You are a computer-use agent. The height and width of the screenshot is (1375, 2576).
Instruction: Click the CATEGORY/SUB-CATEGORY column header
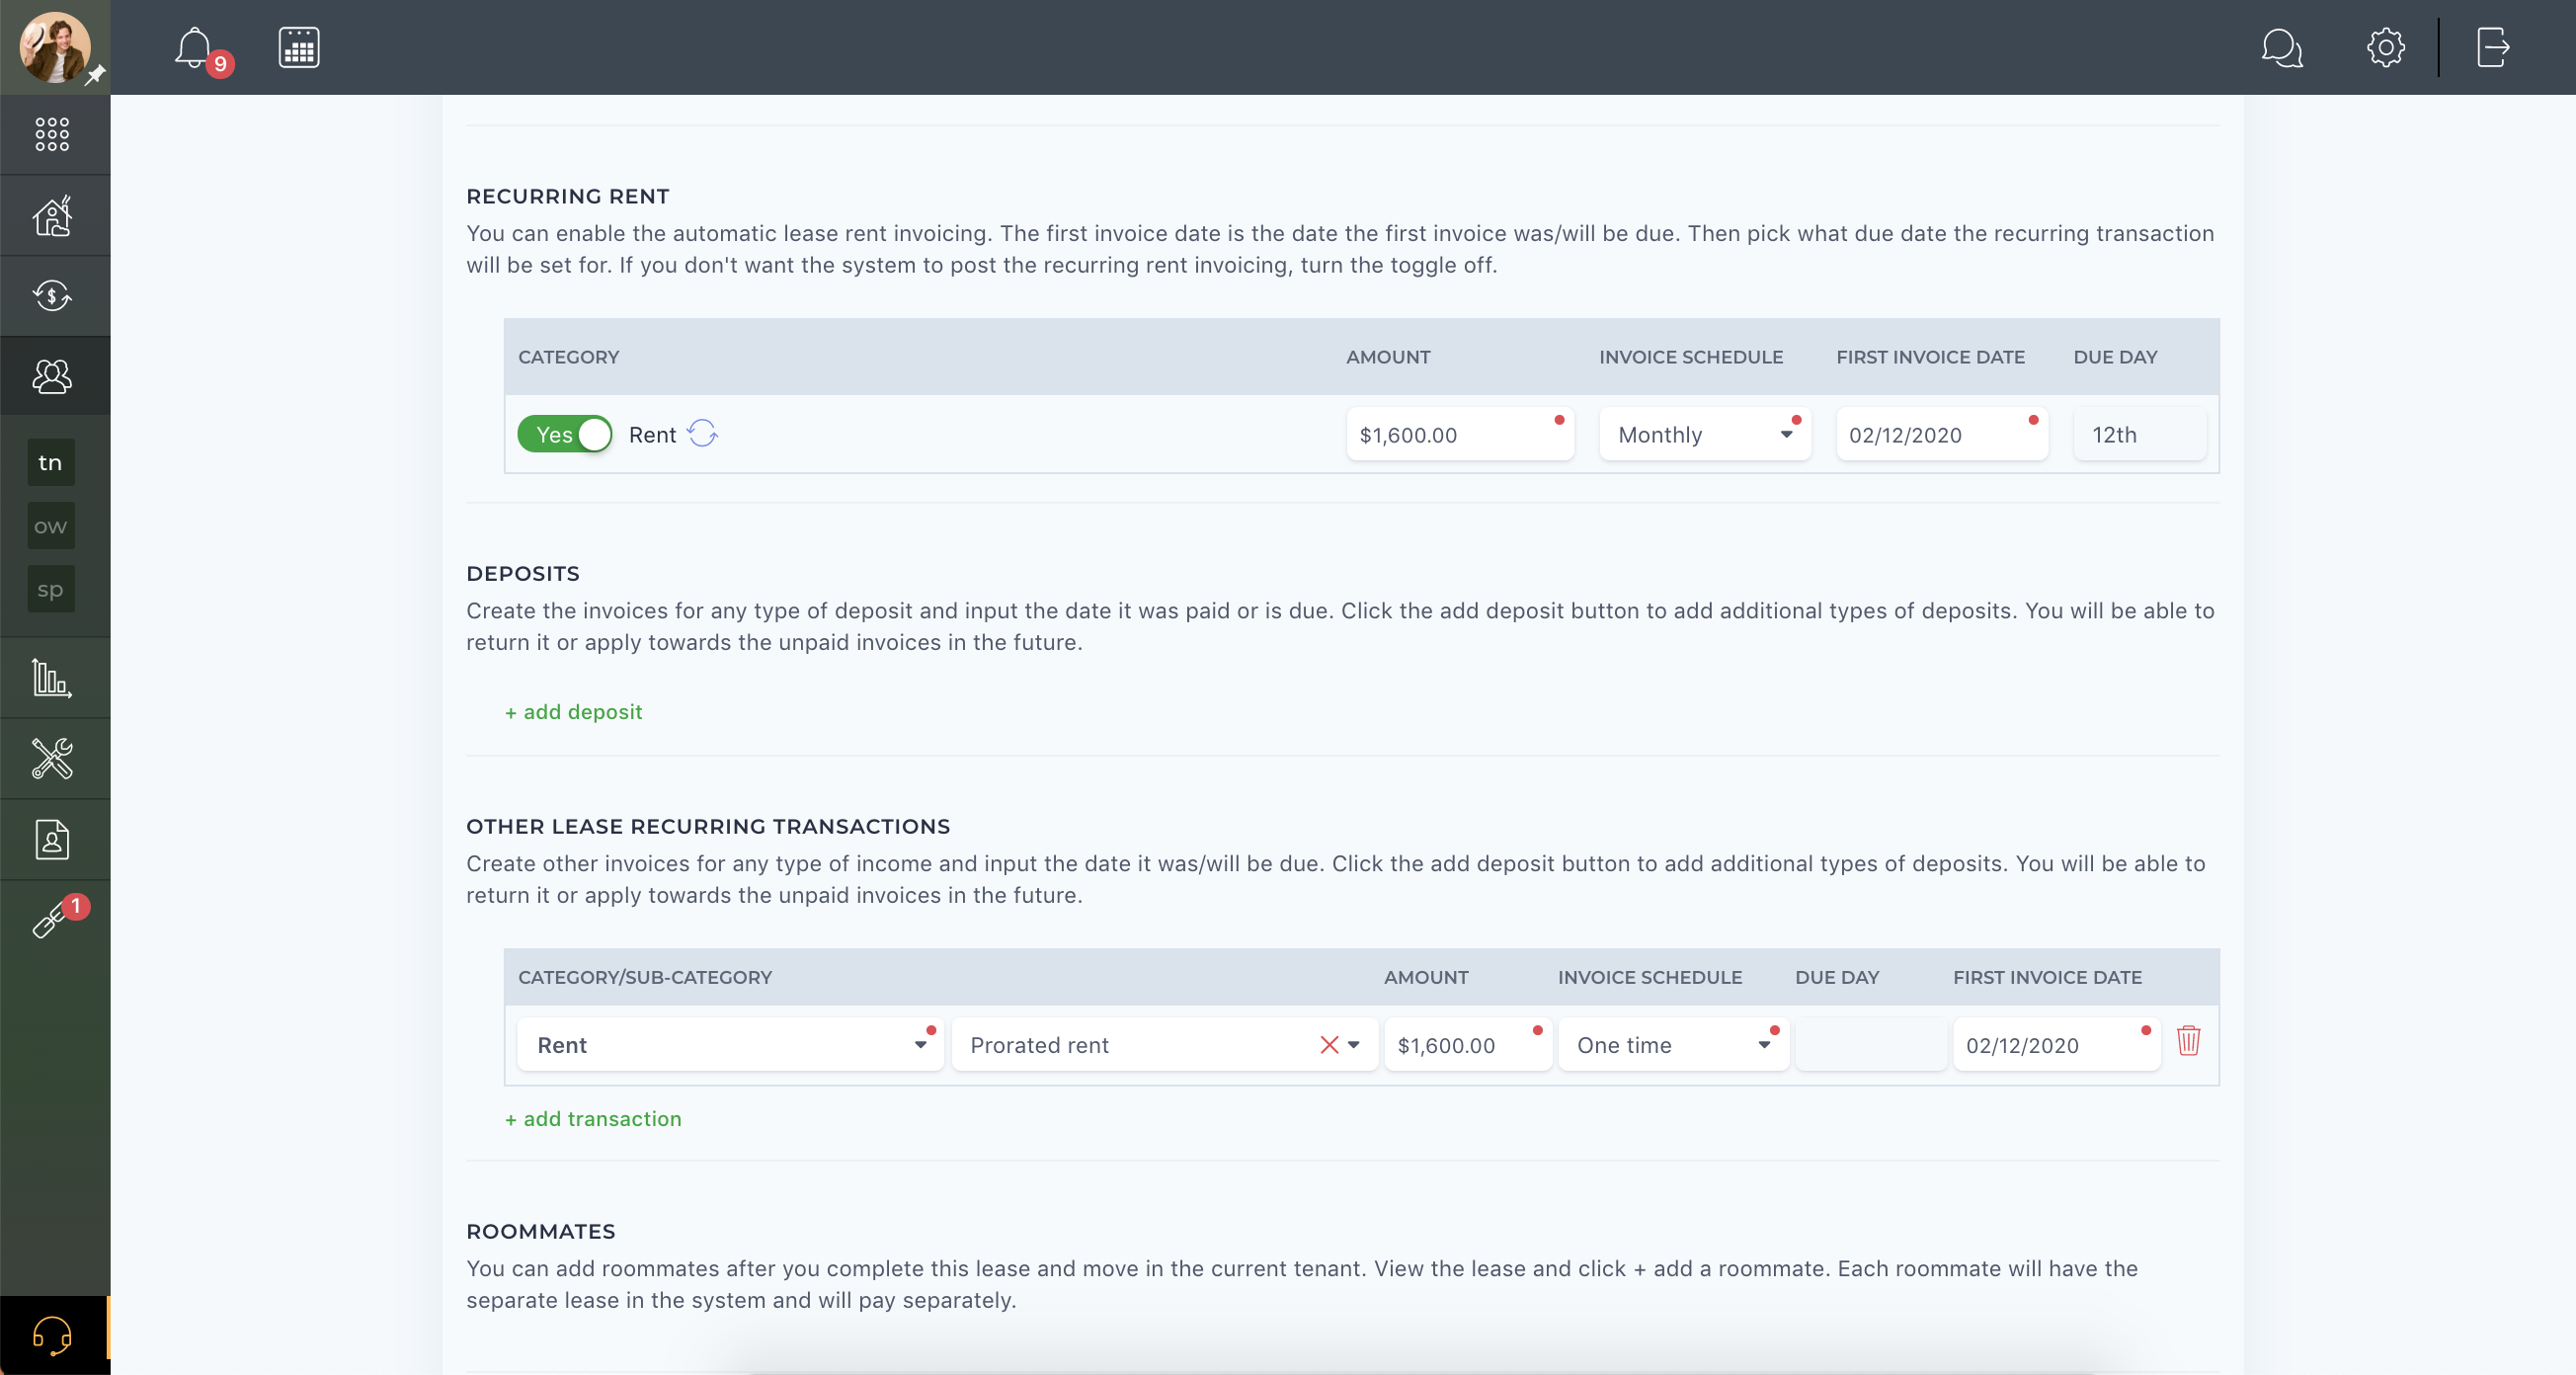(645, 977)
